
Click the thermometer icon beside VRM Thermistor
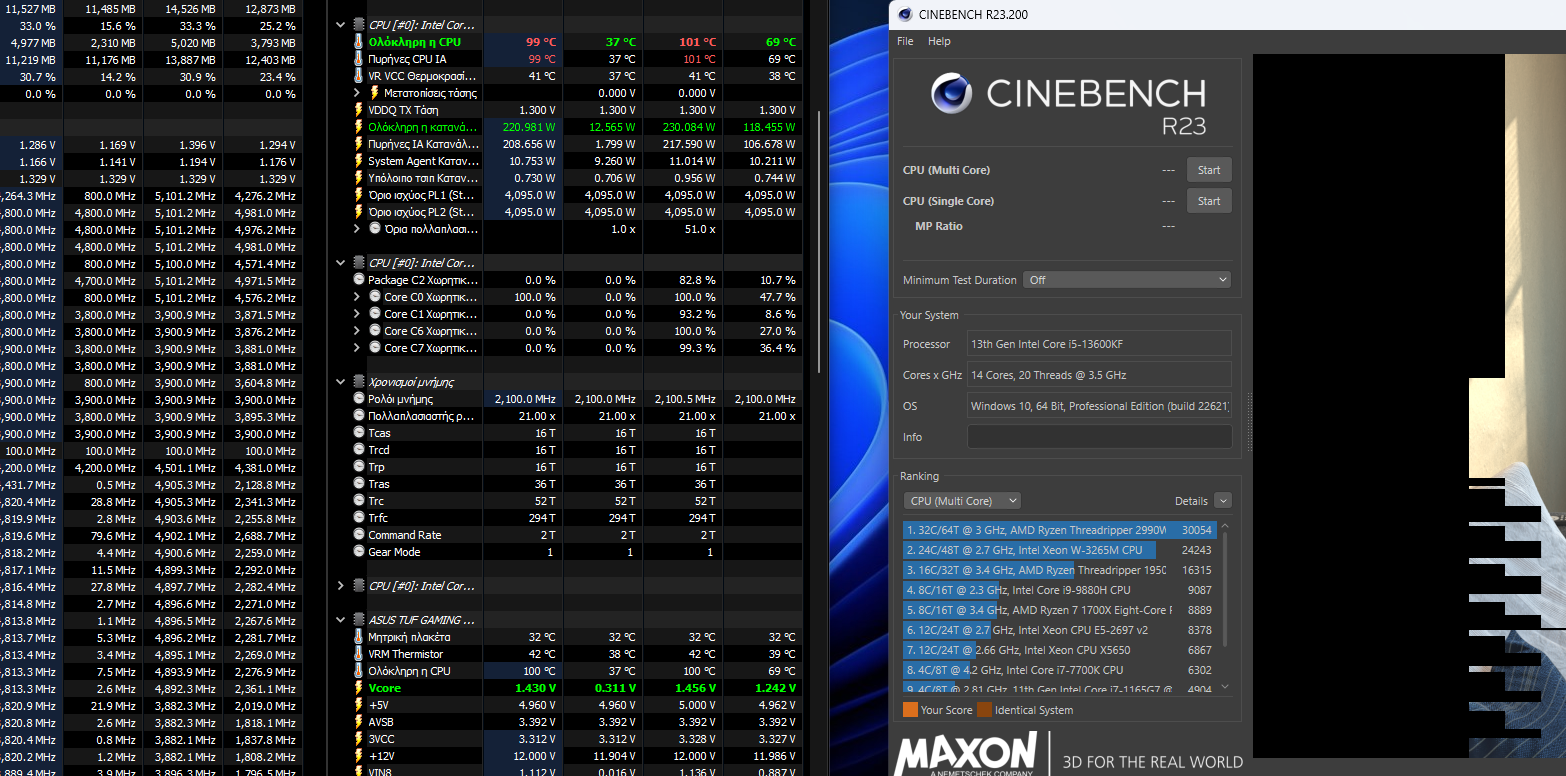(359, 654)
